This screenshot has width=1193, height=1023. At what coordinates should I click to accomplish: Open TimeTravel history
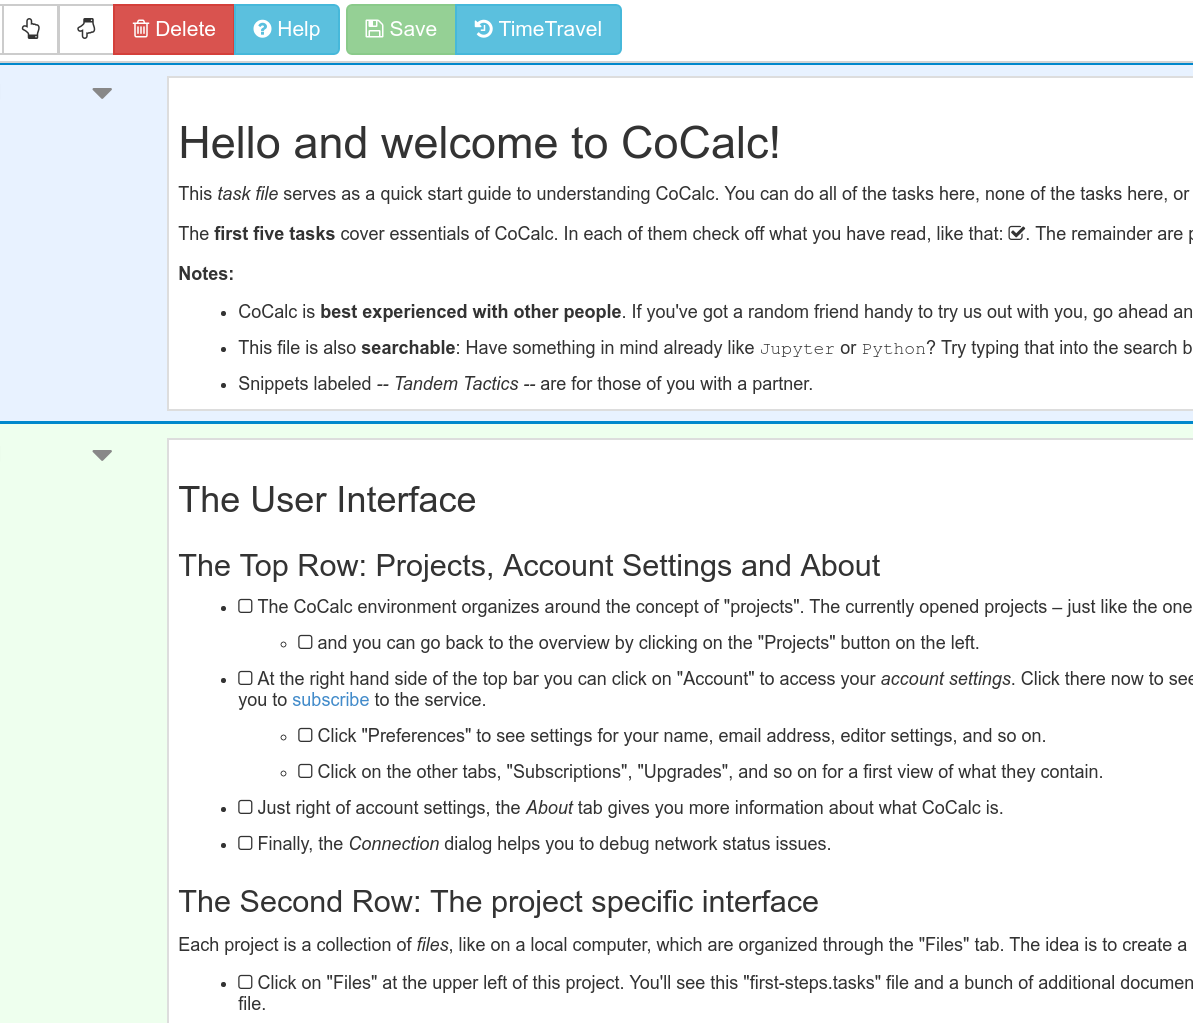point(538,29)
